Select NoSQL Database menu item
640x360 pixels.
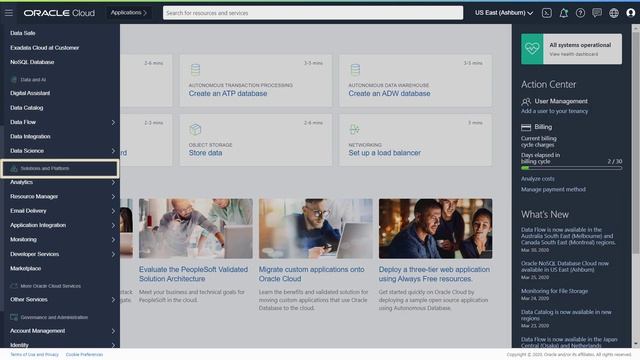(32, 62)
